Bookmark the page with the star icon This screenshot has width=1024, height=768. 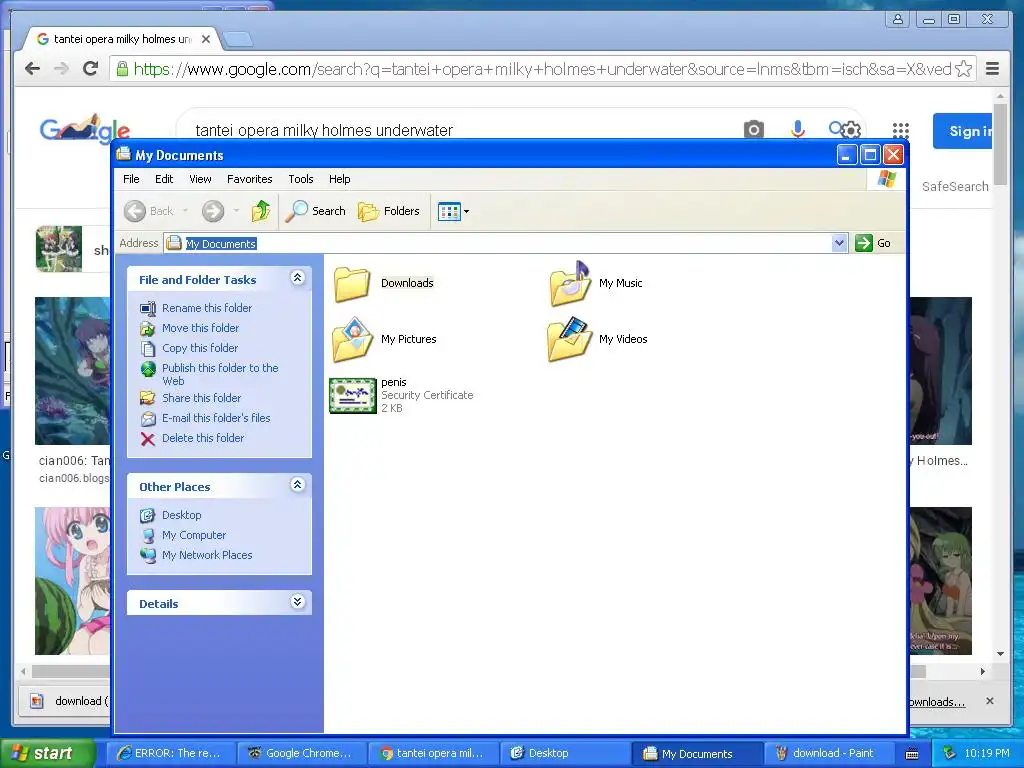[x=963, y=69]
